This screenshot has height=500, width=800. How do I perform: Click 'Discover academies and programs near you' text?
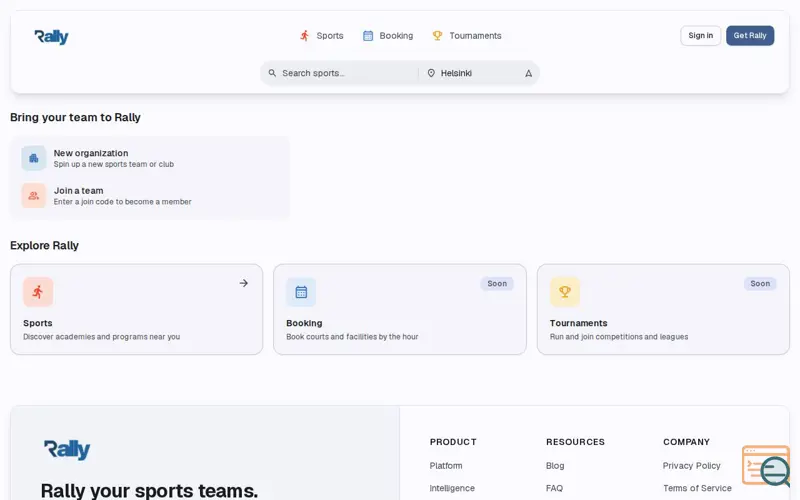[102, 337]
